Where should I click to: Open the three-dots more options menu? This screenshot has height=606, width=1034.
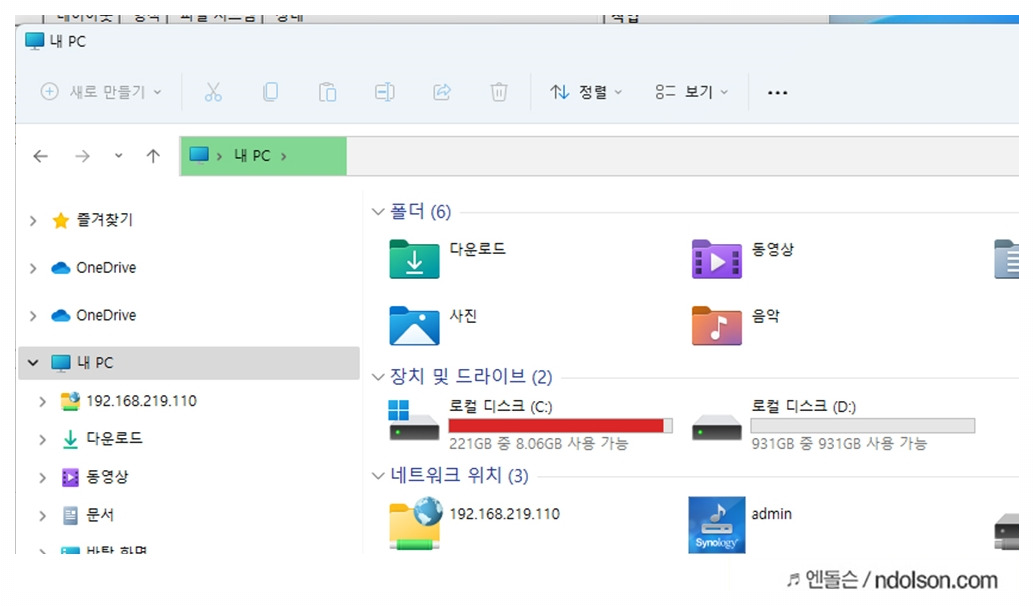tap(777, 92)
